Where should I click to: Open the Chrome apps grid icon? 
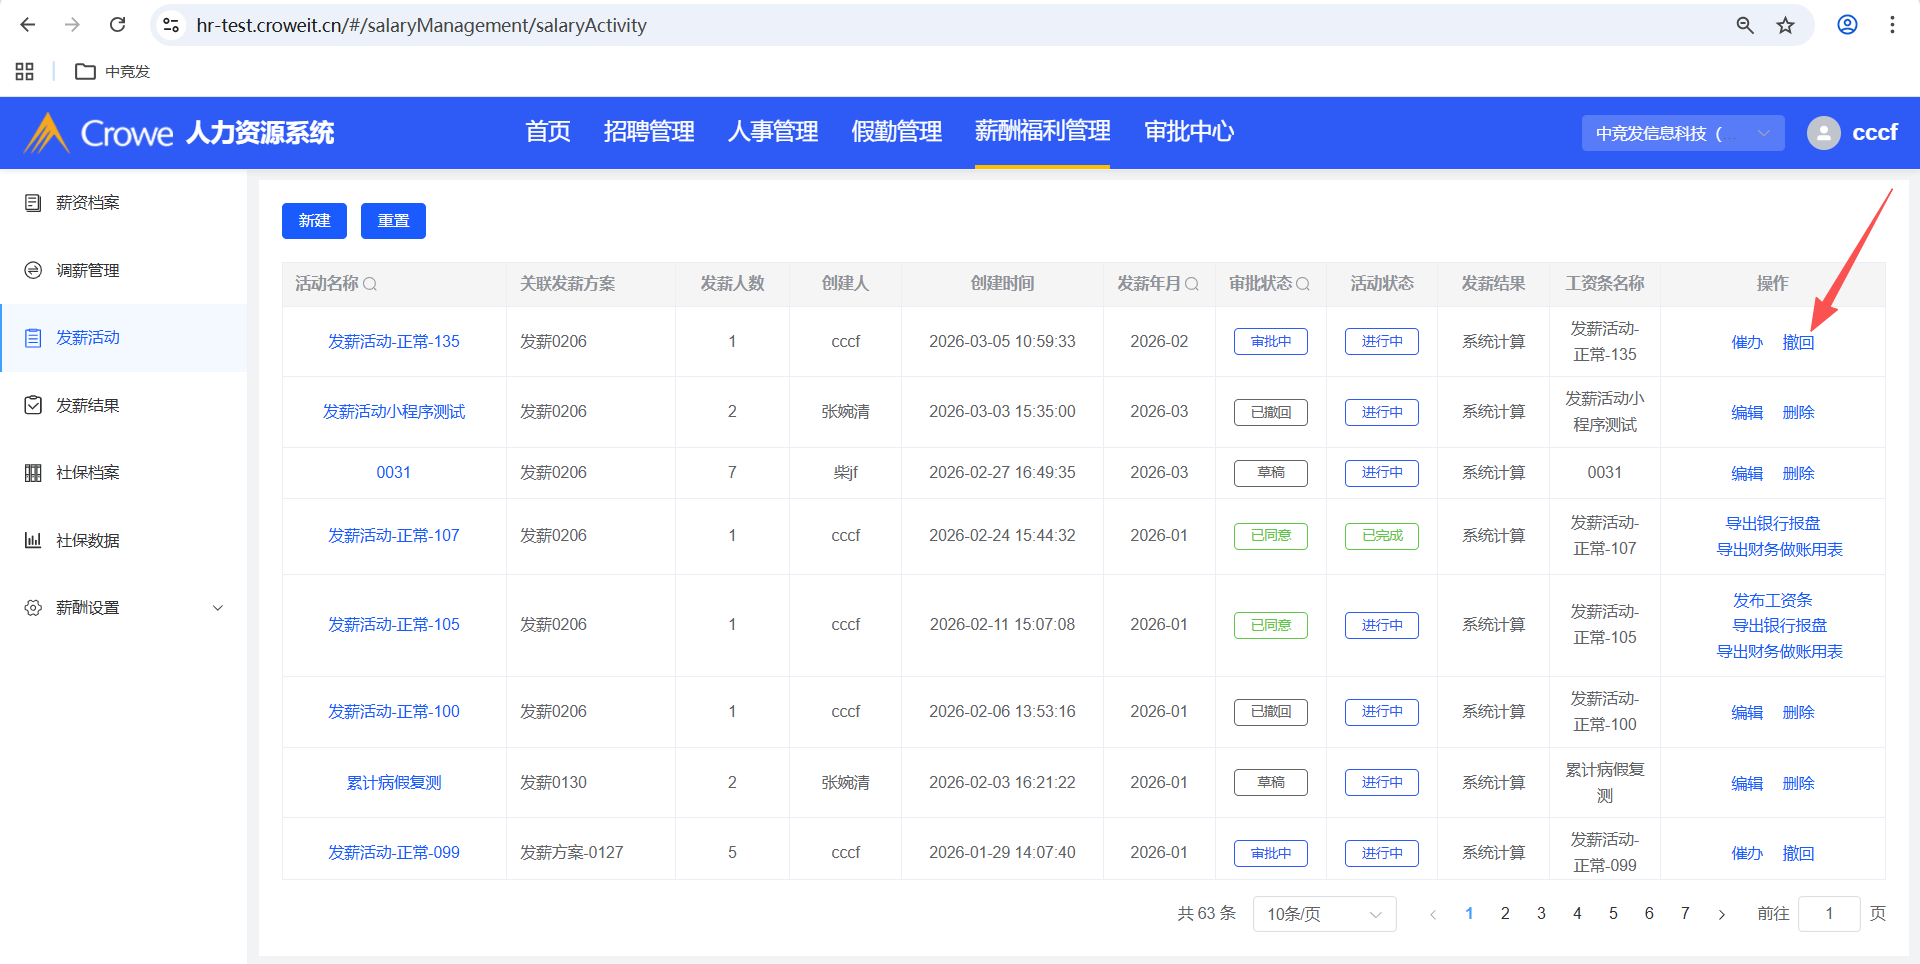pyautogui.click(x=25, y=71)
